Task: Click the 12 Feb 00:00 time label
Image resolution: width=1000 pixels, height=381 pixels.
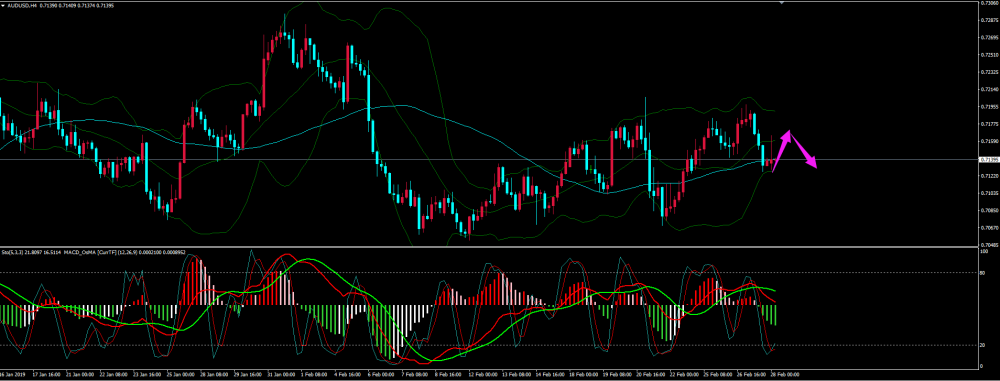Action: pos(482,375)
